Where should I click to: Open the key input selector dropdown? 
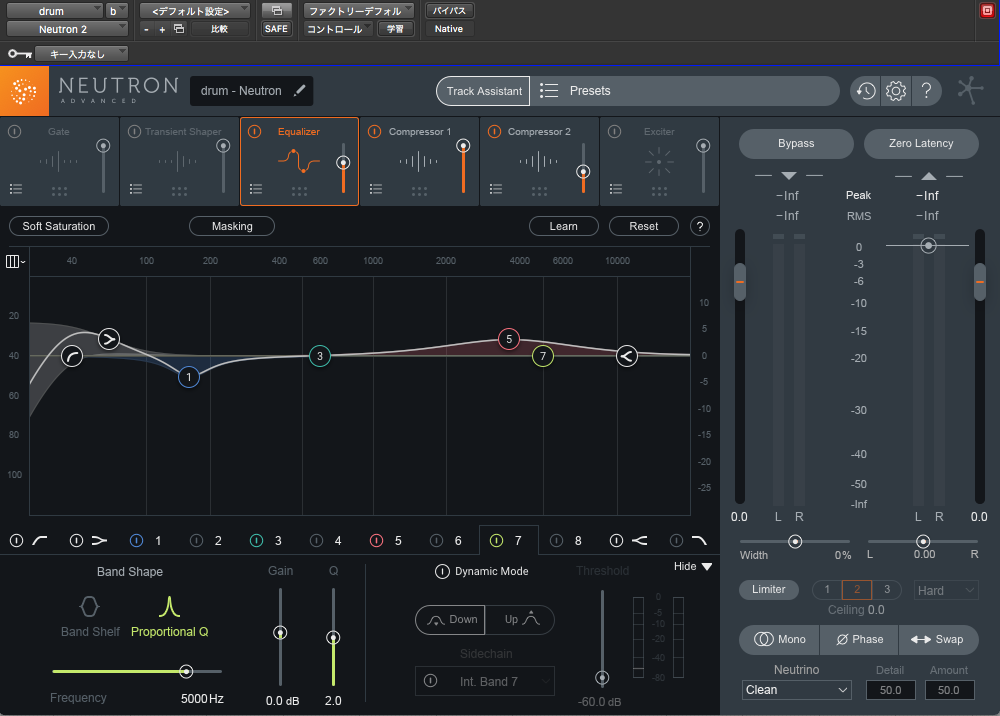(82, 54)
